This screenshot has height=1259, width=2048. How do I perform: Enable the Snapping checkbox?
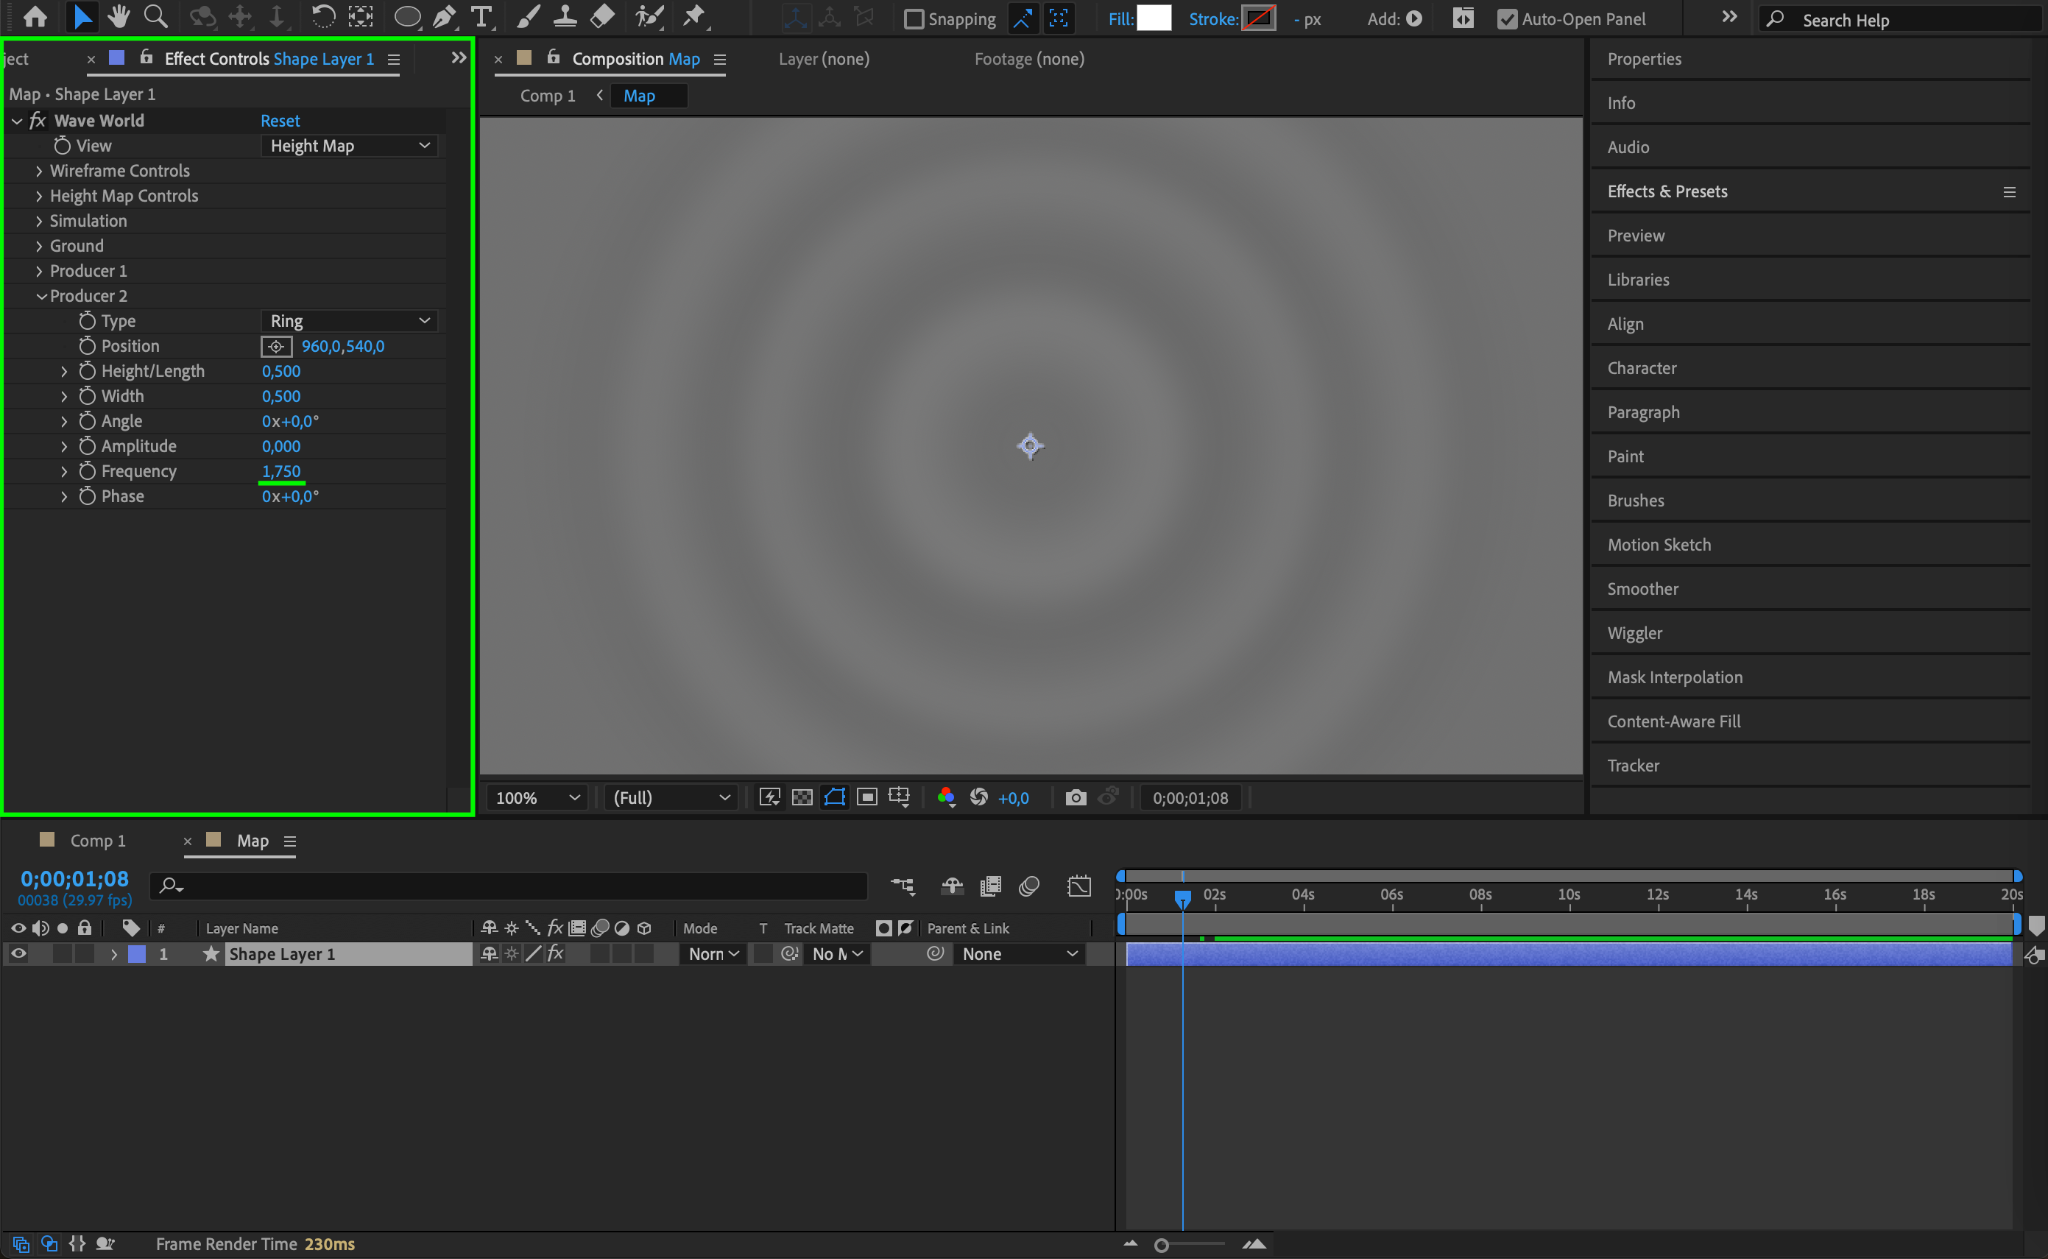[913, 19]
